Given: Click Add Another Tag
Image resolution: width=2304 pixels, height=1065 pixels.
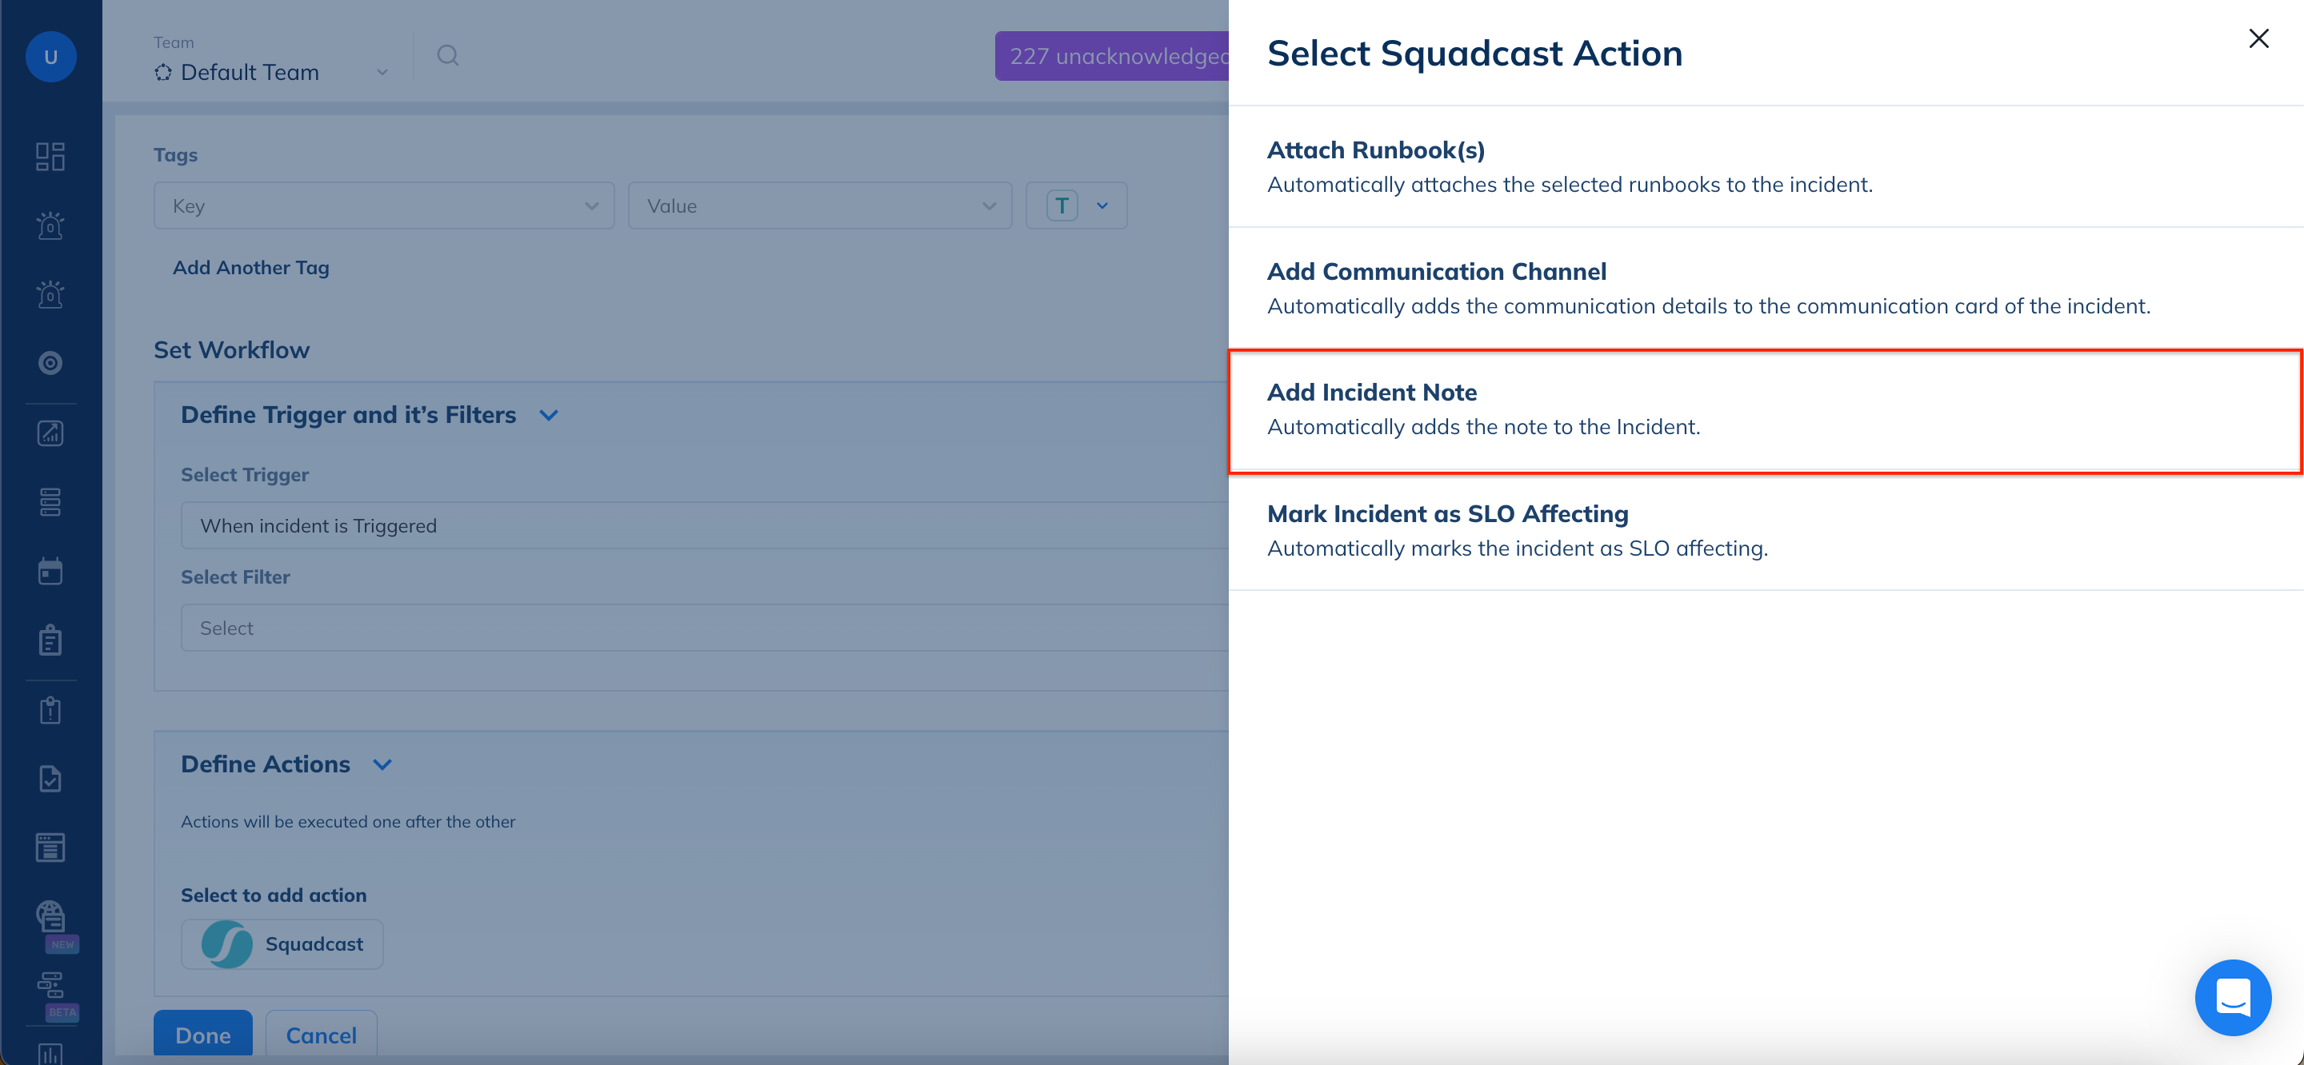Looking at the screenshot, I should [x=251, y=268].
